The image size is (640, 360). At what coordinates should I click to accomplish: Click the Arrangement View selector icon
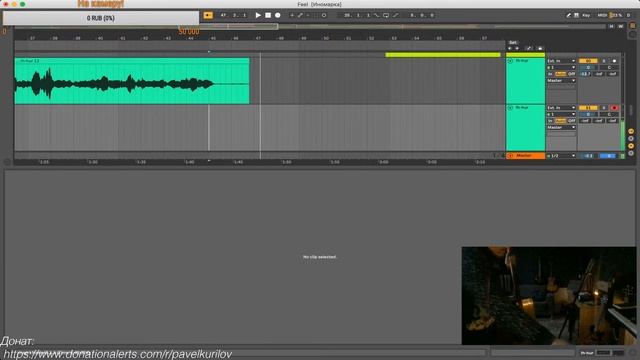pos(633,25)
